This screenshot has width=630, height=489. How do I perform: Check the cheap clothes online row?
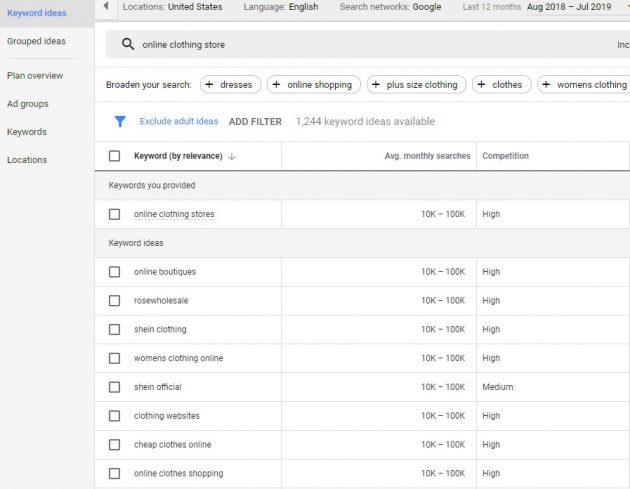115,445
